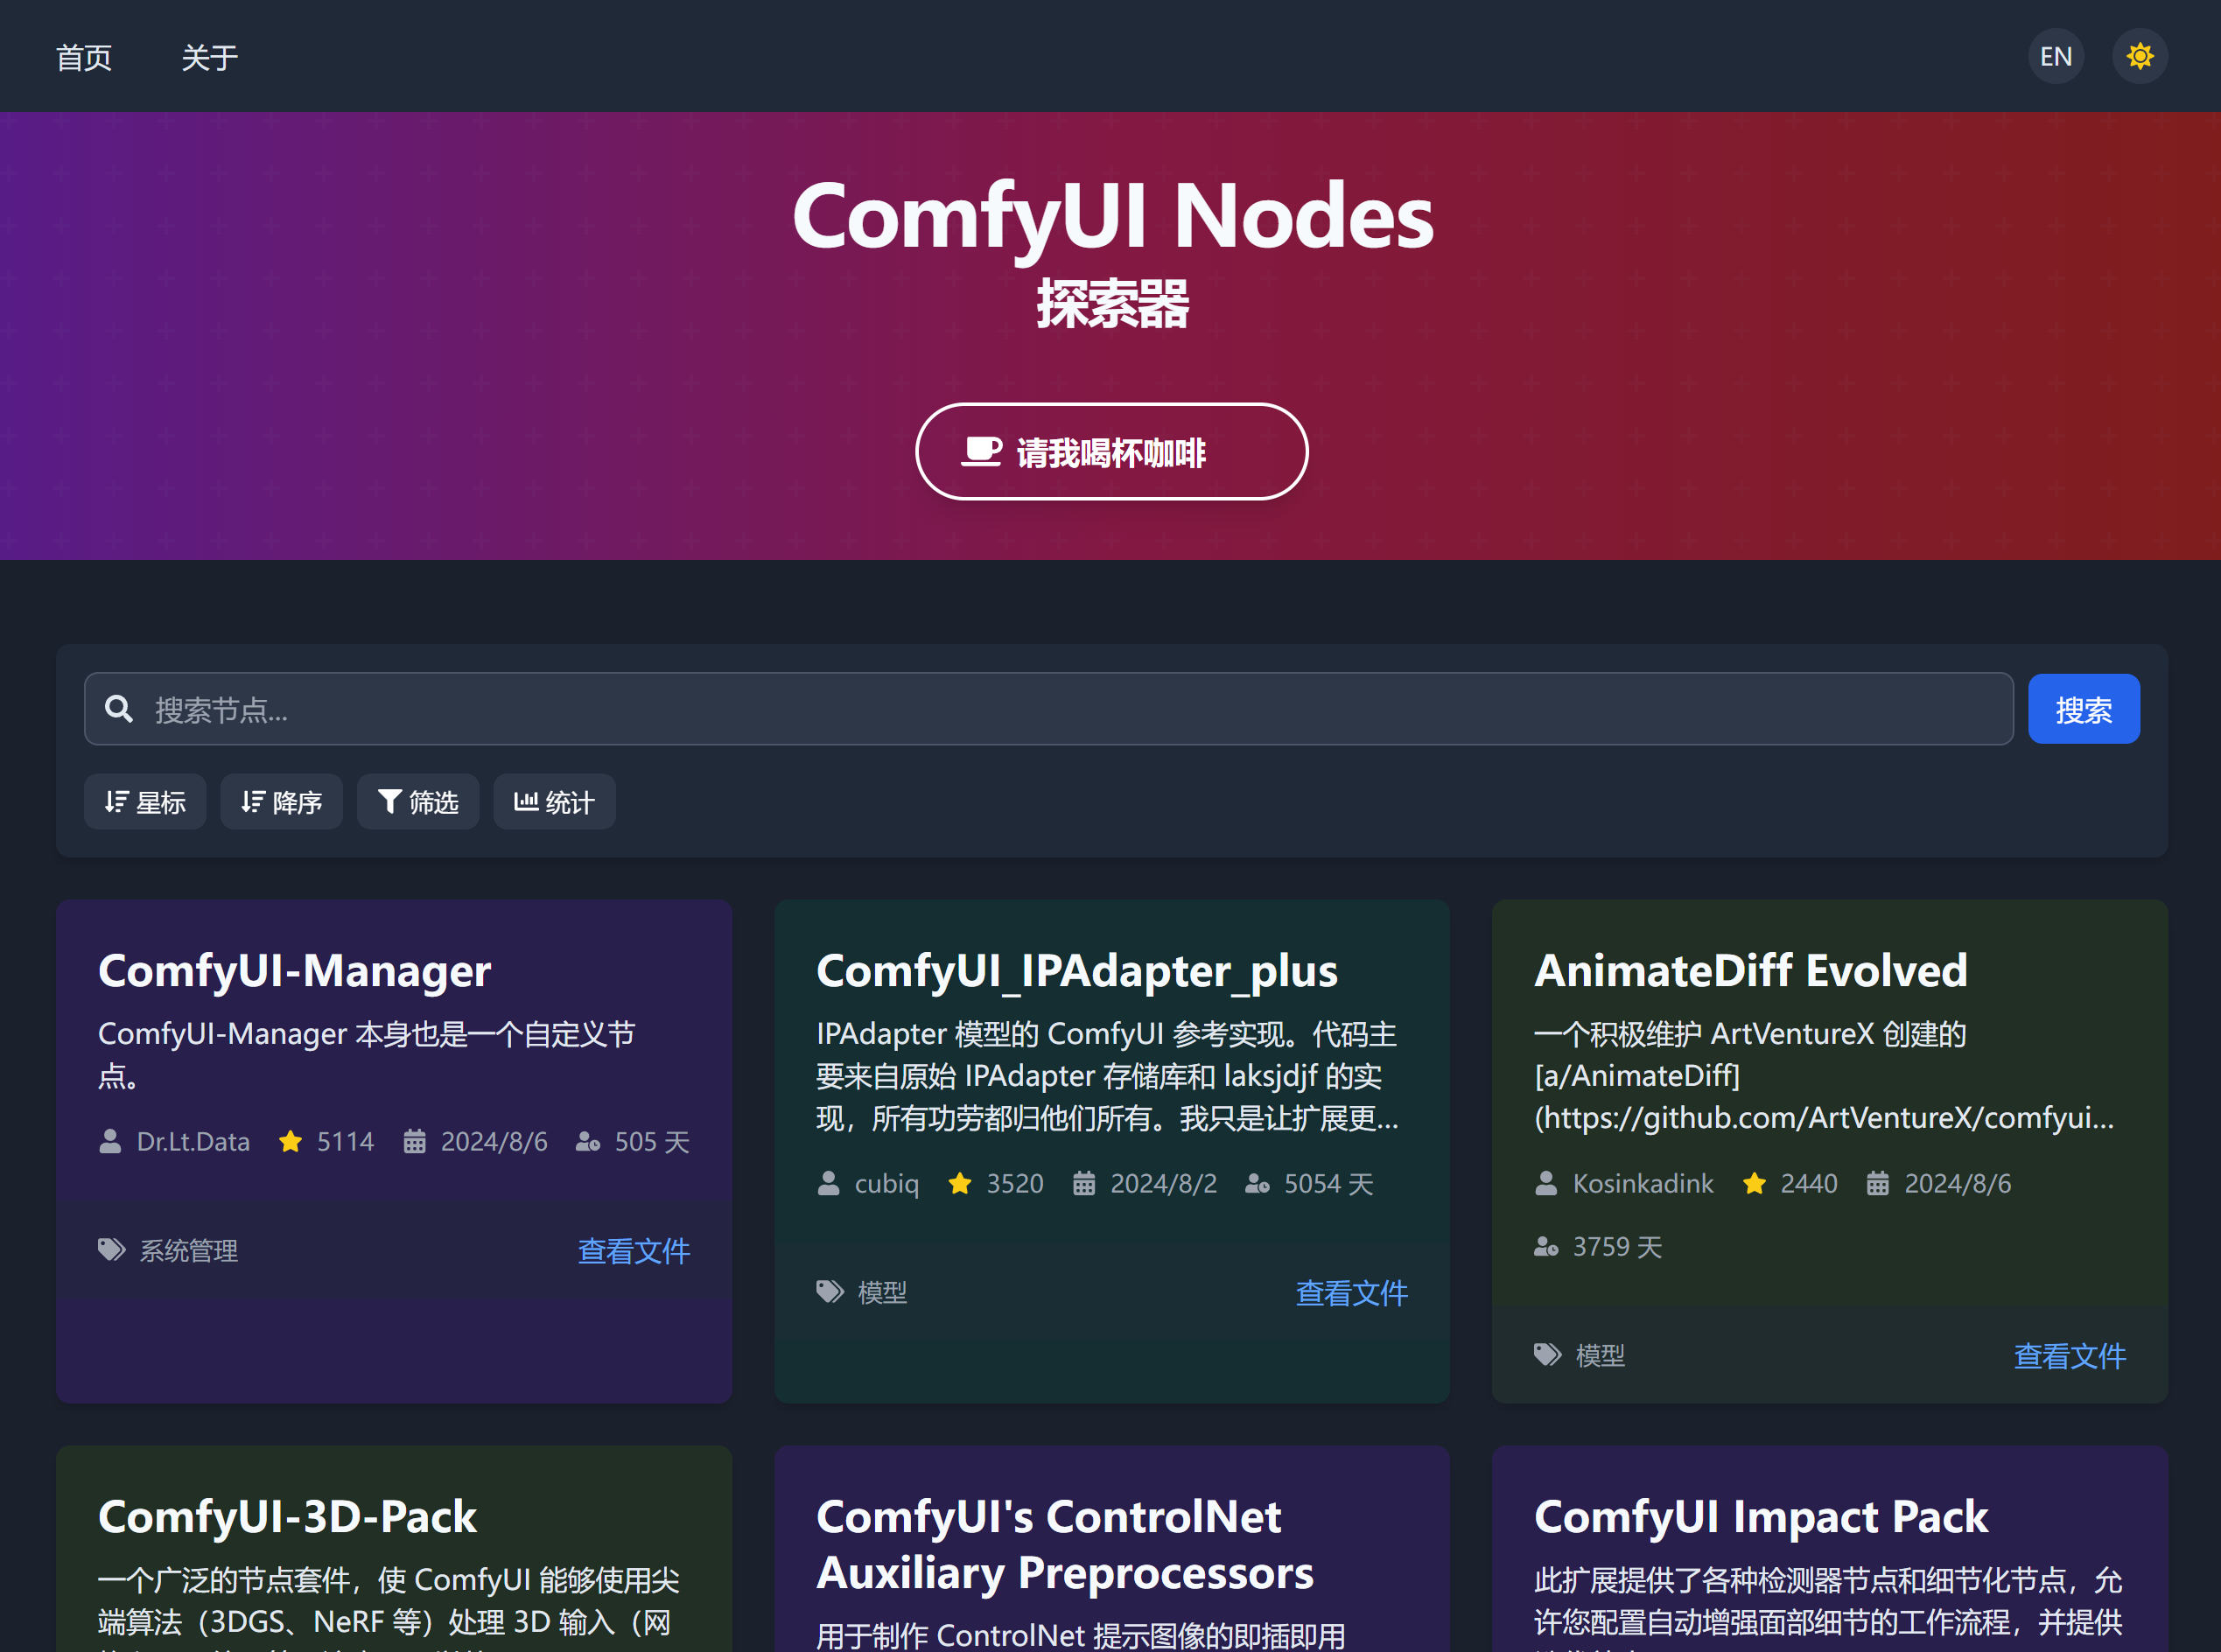Click the 2440 star count
The image size is (2221, 1652).
tap(1809, 1183)
